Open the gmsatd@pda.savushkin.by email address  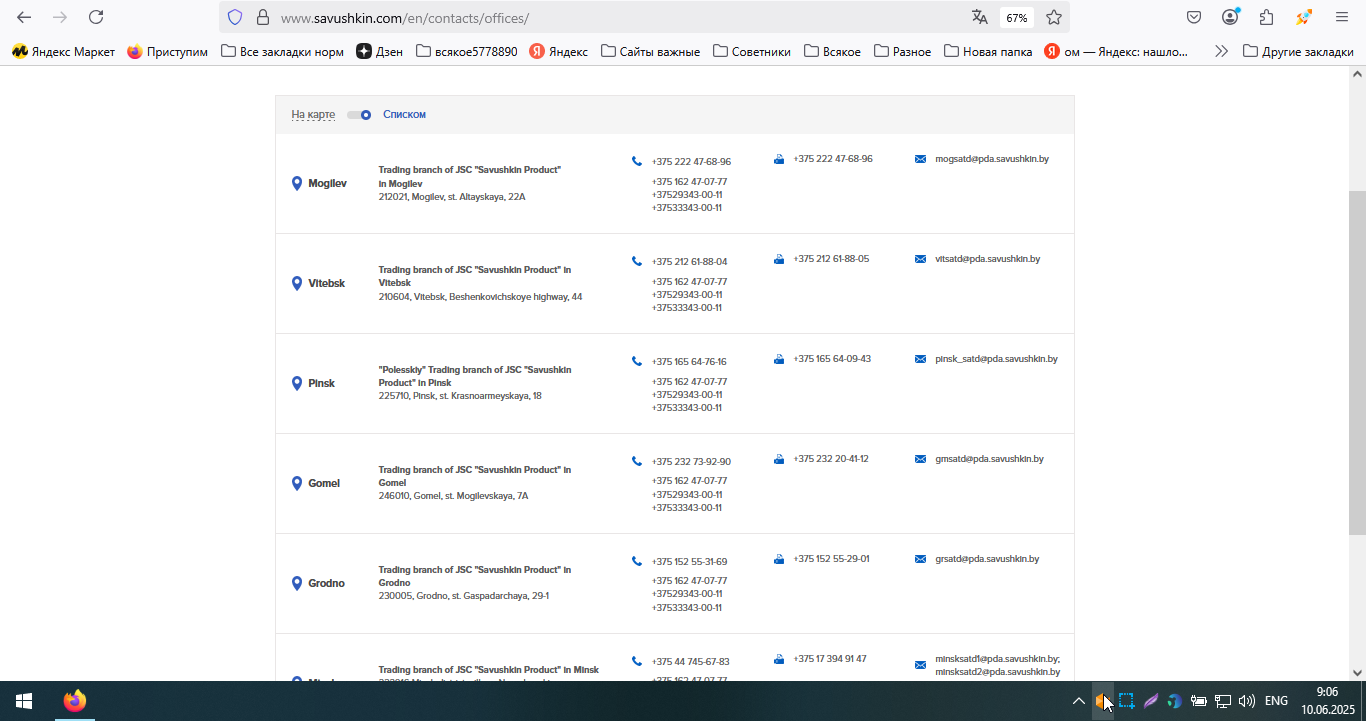[x=989, y=459]
